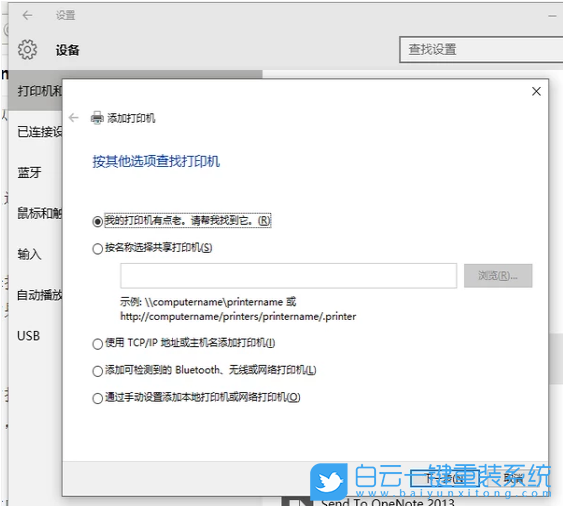The width and height of the screenshot is (563, 506).
Task: Close the Add Printer dialog
Action: [x=536, y=92]
